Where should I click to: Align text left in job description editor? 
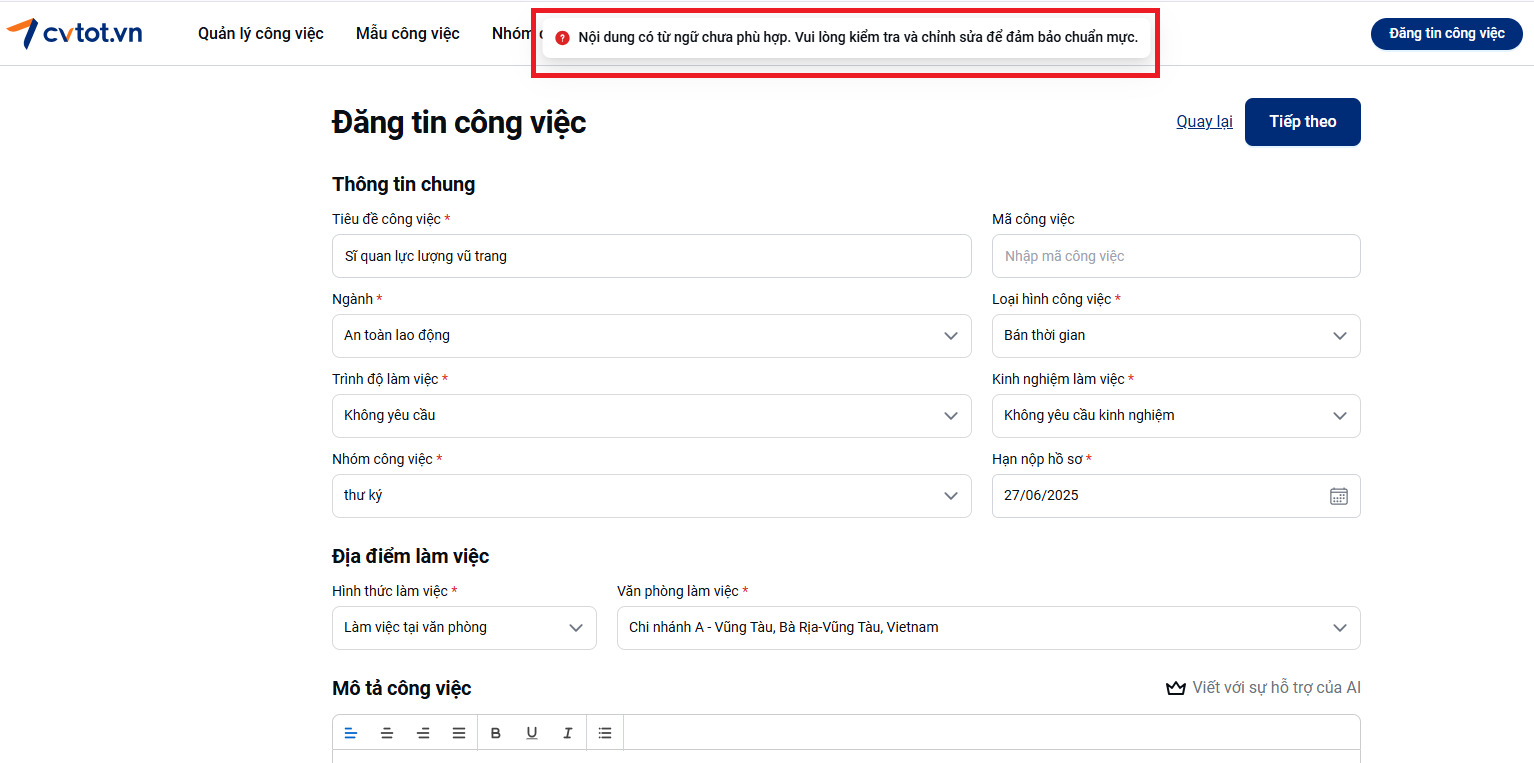click(351, 733)
